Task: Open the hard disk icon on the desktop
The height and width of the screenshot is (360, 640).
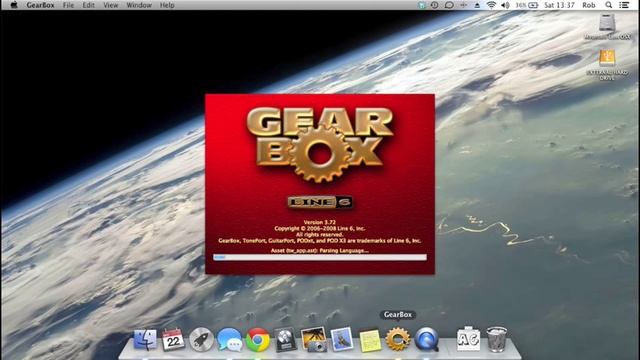Action: pos(607,22)
